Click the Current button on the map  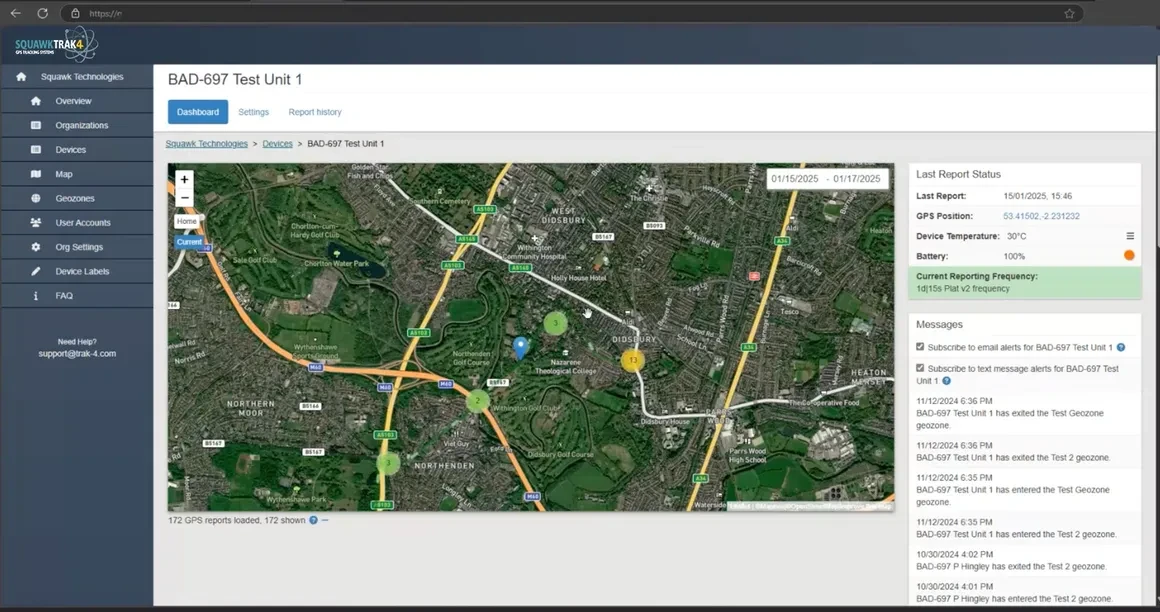tap(189, 241)
